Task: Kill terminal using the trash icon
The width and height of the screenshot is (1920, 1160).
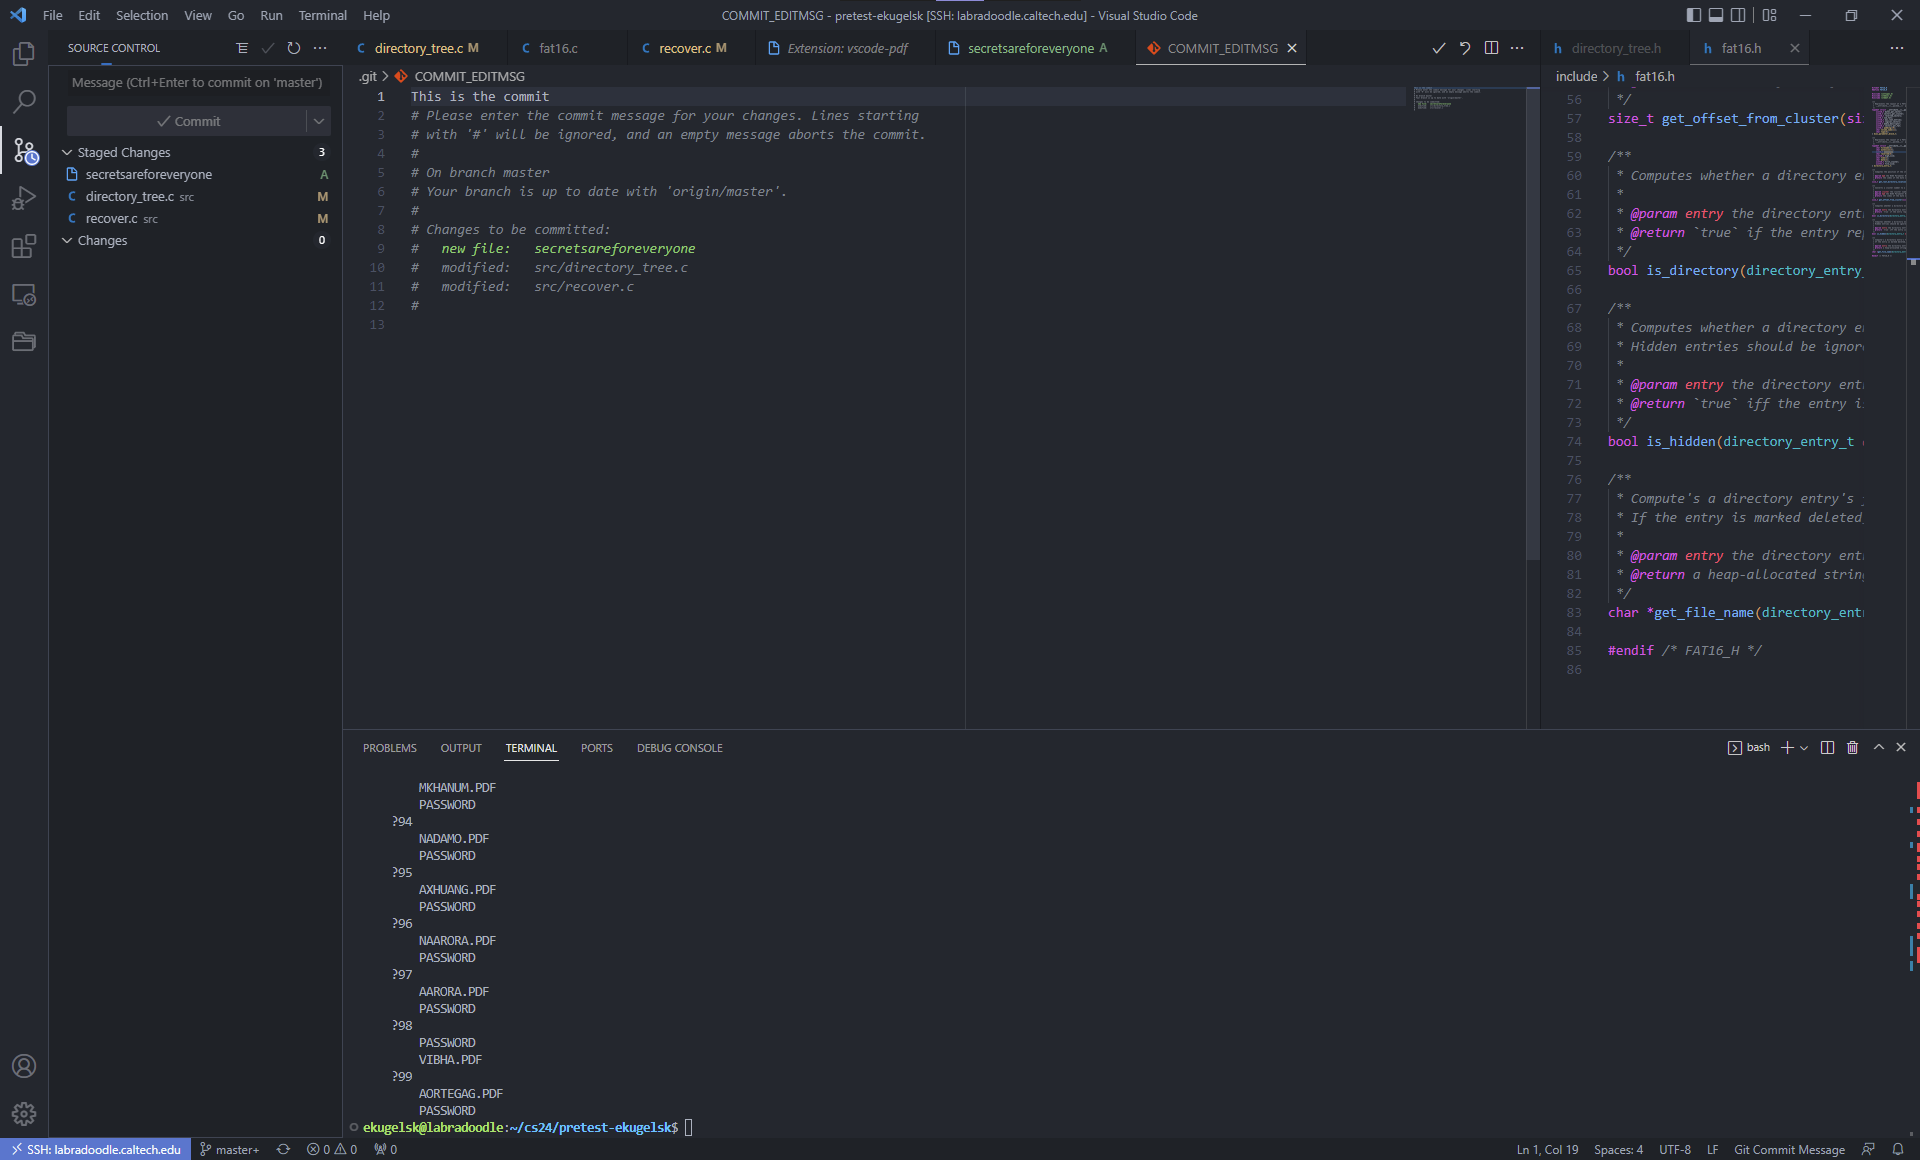Action: coord(1852,748)
